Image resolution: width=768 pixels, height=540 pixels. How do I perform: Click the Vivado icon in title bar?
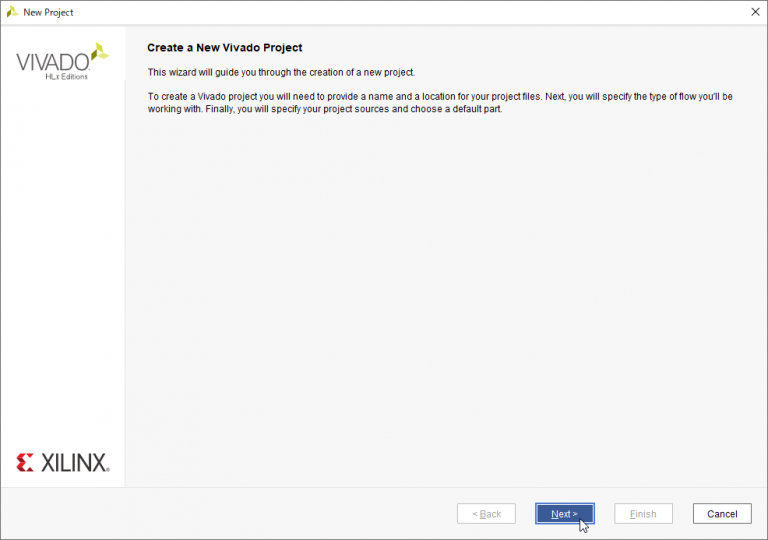pyautogui.click(x=12, y=12)
